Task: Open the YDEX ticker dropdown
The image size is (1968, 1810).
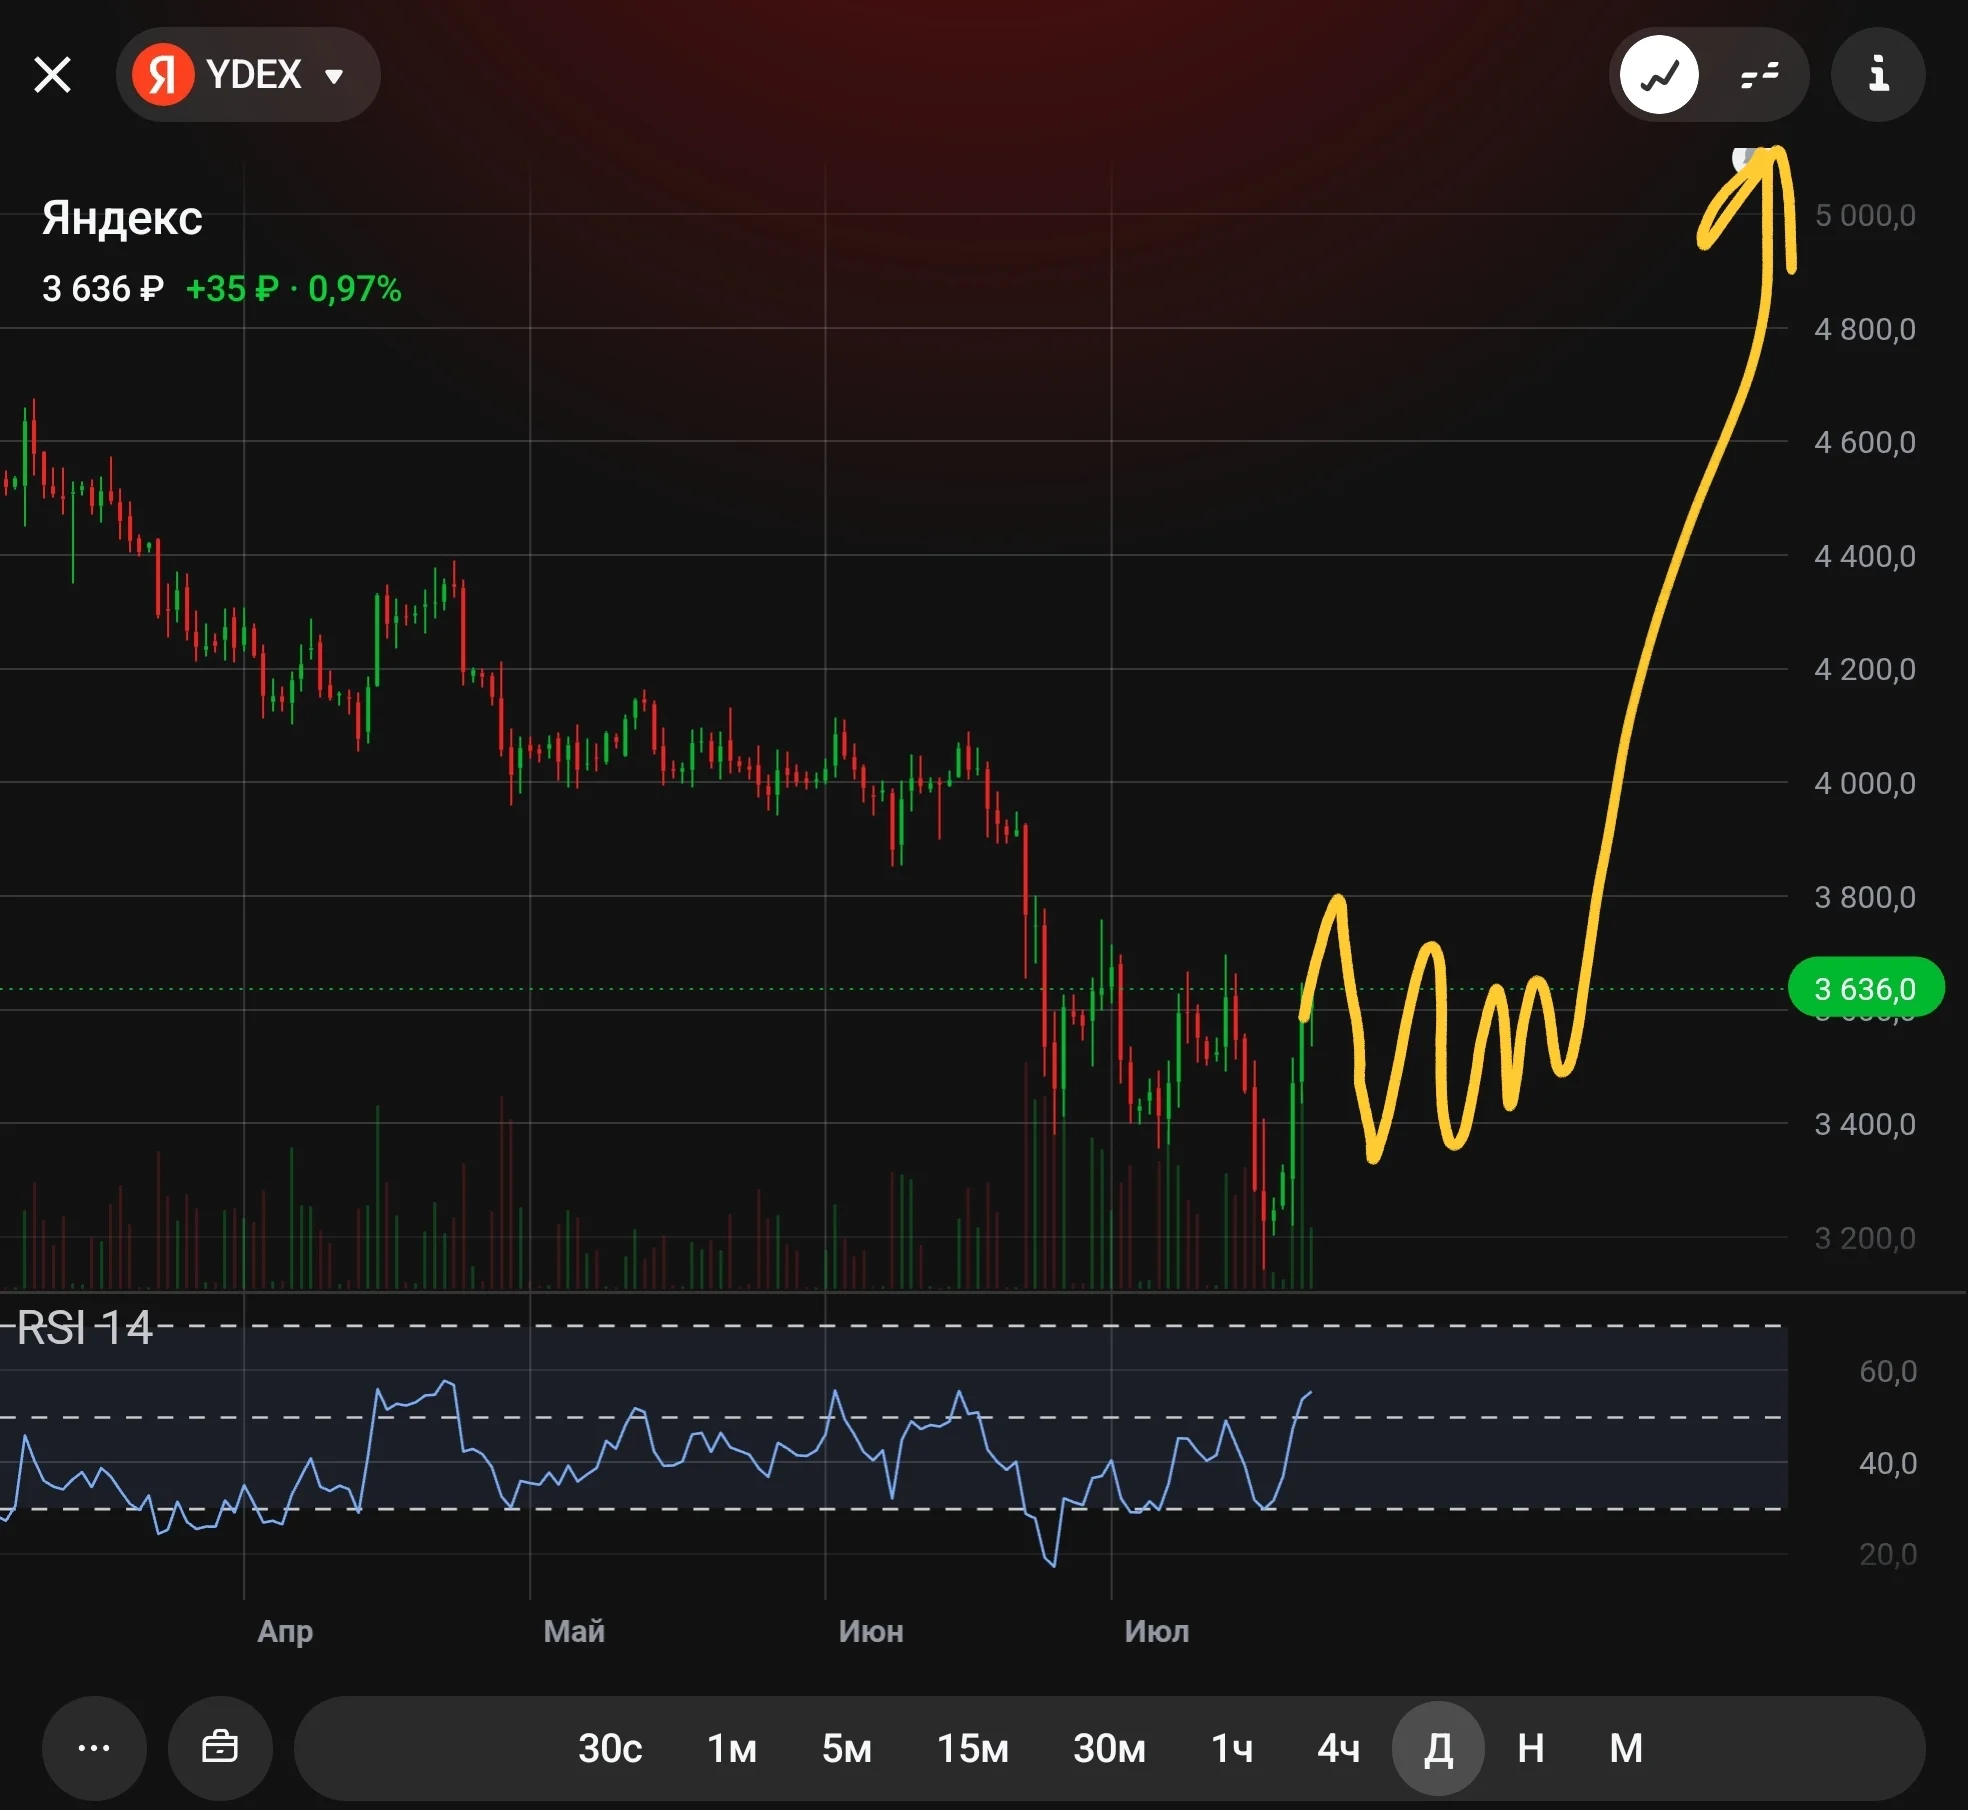Action: (248, 74)
